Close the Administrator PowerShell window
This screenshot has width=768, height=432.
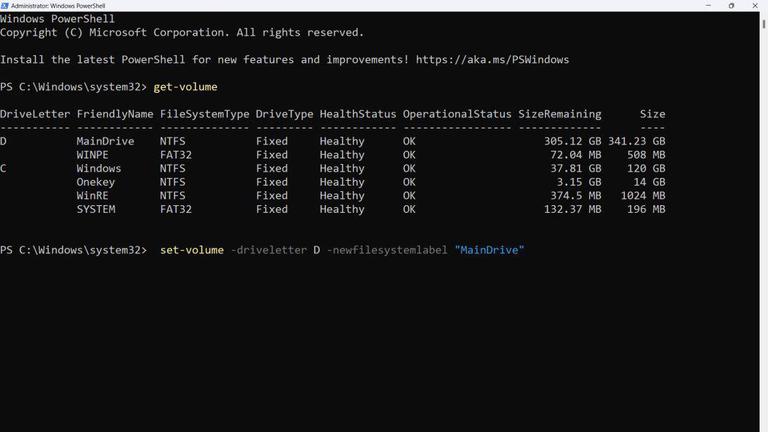(755, 5)
